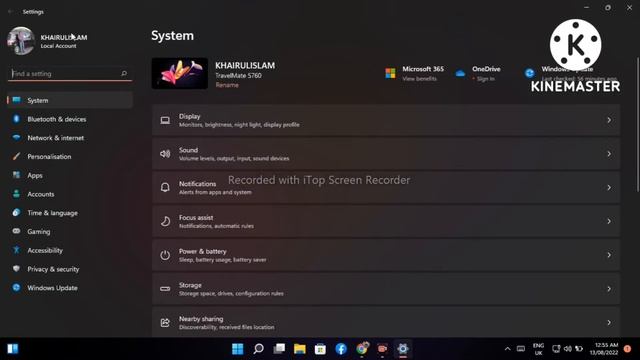Click the OneDrive cloud icon
Viewport: 640px width, 360px height.
click(x=460, y=73)
